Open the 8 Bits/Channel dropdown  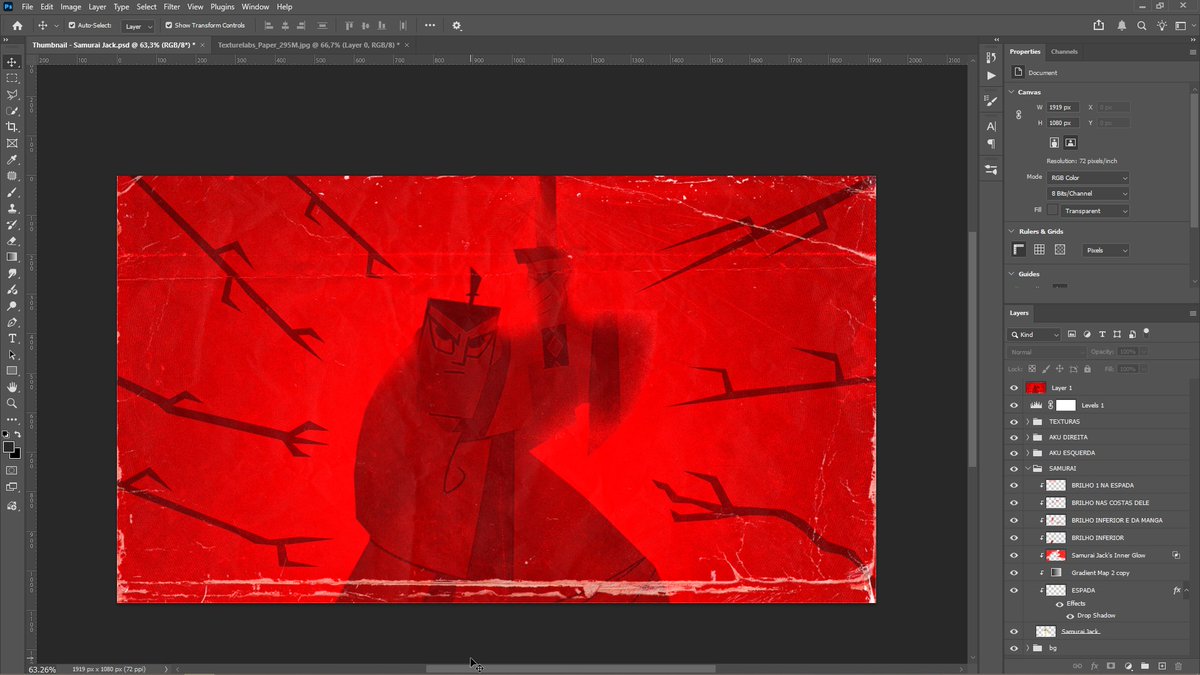[x=1088, y=193]
